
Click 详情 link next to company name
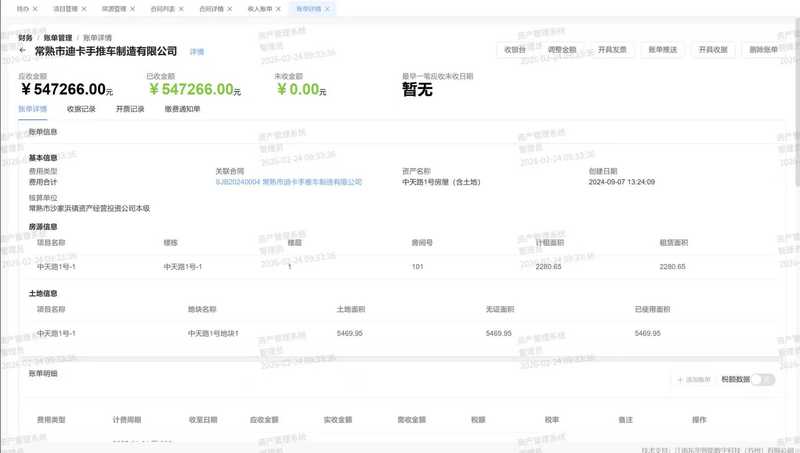click(x=197, y=51)
